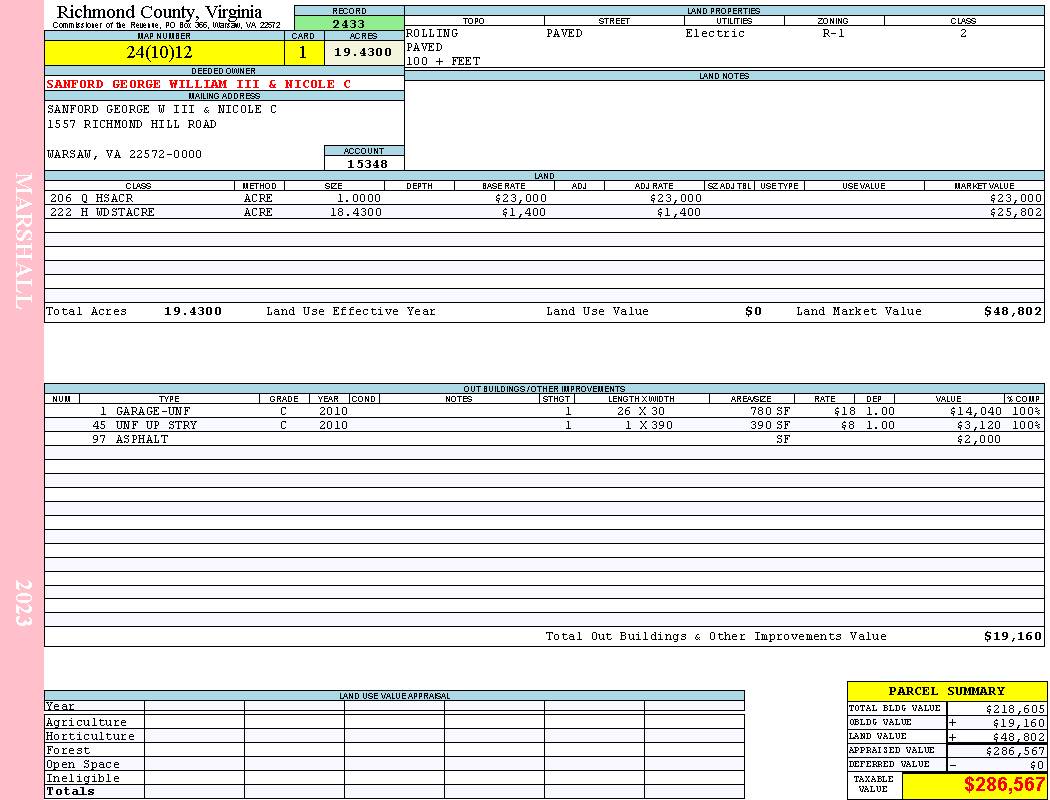
Task: Select the Ineligible row label
Action: [x=82, y=779]
